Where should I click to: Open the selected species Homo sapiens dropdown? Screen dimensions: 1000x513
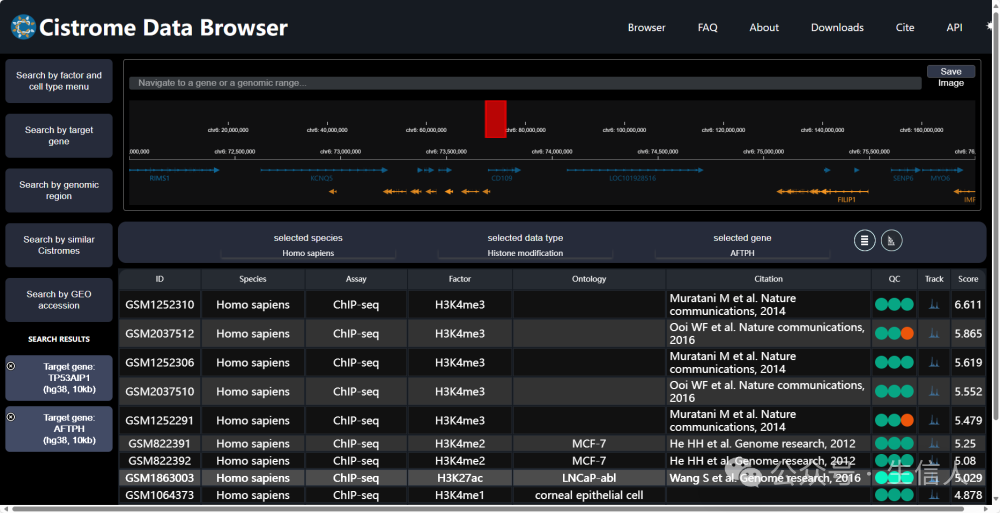pyautogui.click(x=308, y=253)
